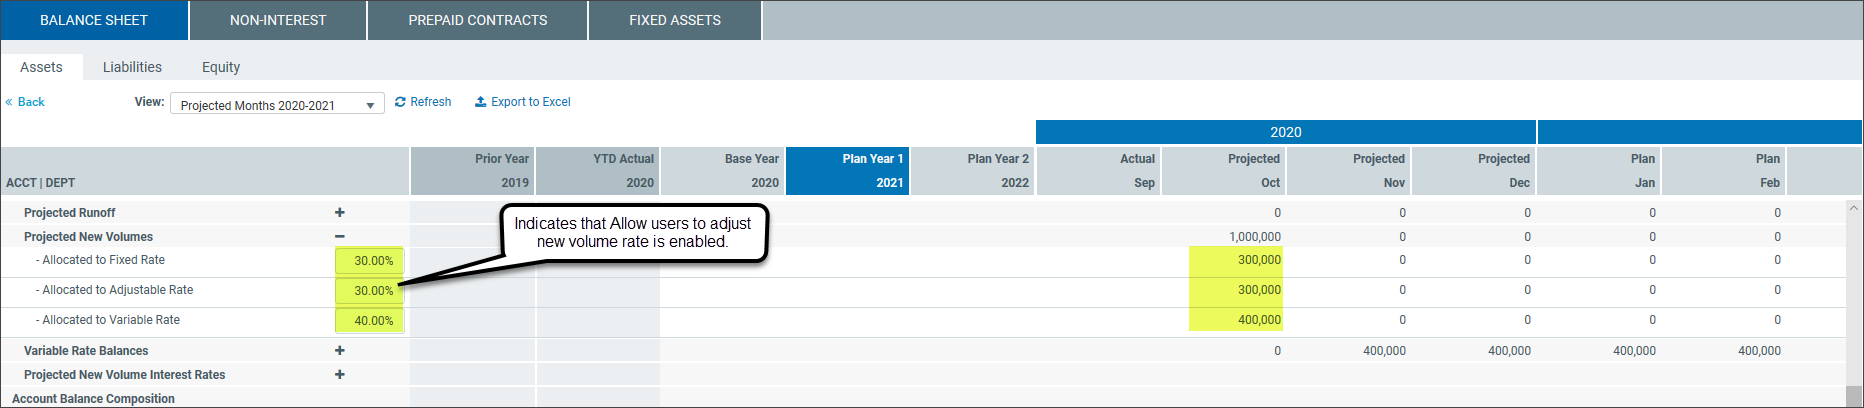Select the Plan Year 1 2021 column header
Viewport: 1864px width, 408px height.
[848, 171]
